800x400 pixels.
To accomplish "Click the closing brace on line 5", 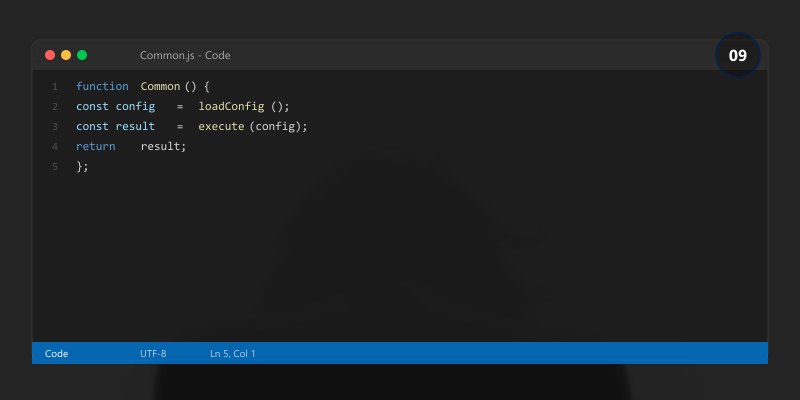I will (x=80, y=167).
